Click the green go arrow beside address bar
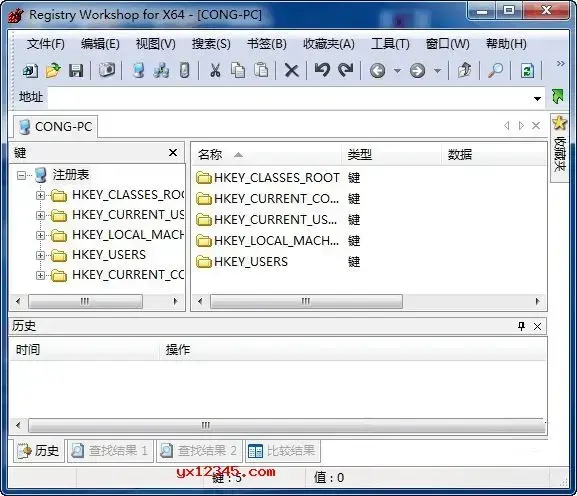This screenshot has height=496, width=577. [558, 97]
